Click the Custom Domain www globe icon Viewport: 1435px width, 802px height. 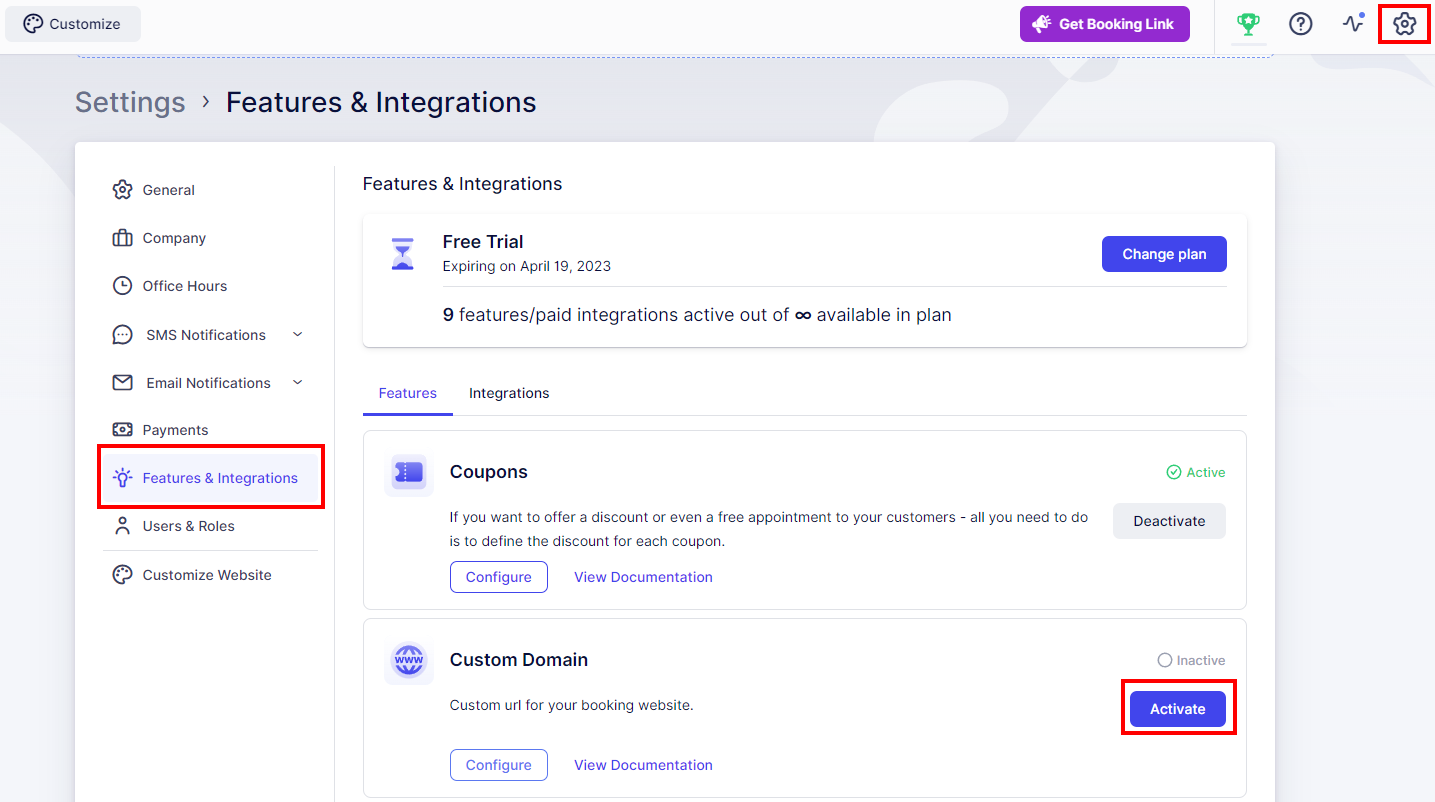pyautogui.click(x=409, y=661)
